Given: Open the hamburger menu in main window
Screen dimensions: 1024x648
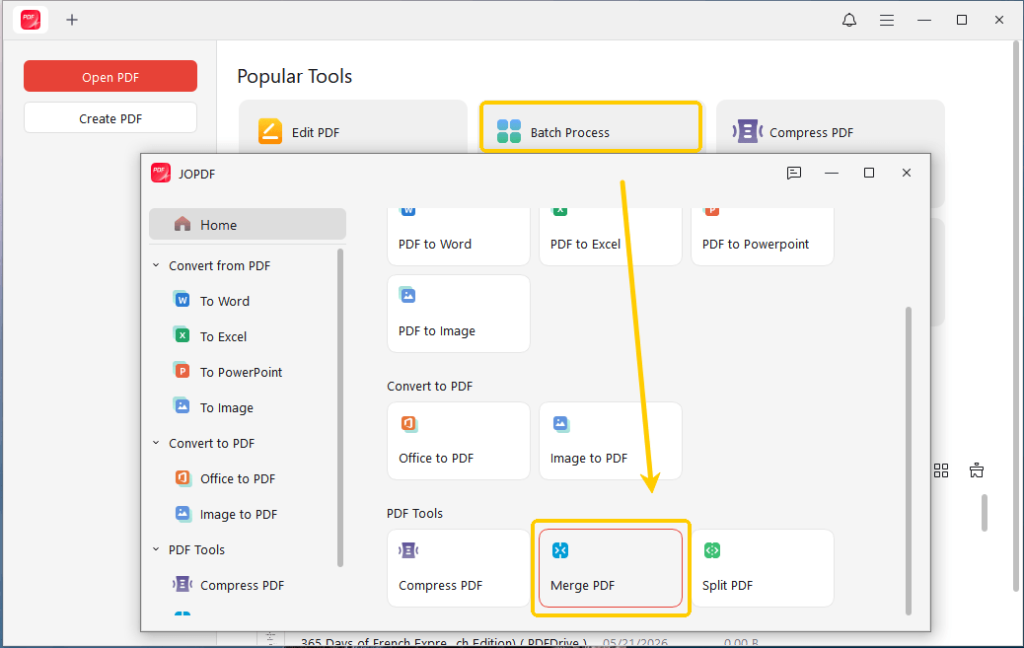Looking at the screenshot, I should tap(886, 20).
